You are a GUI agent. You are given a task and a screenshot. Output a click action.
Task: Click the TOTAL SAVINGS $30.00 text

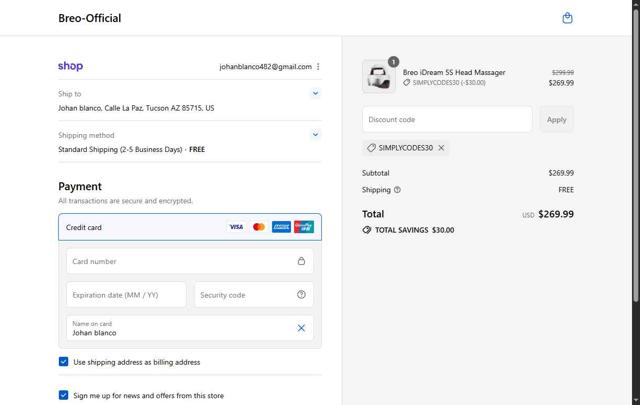pos(415,230)
